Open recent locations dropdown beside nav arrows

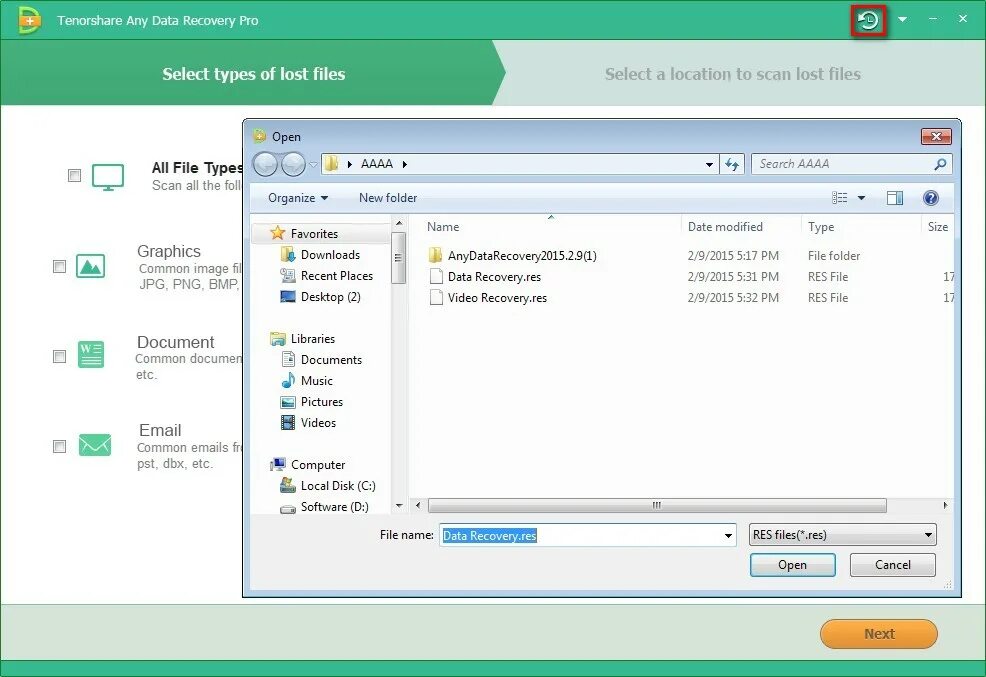click(x=313, y=165)
